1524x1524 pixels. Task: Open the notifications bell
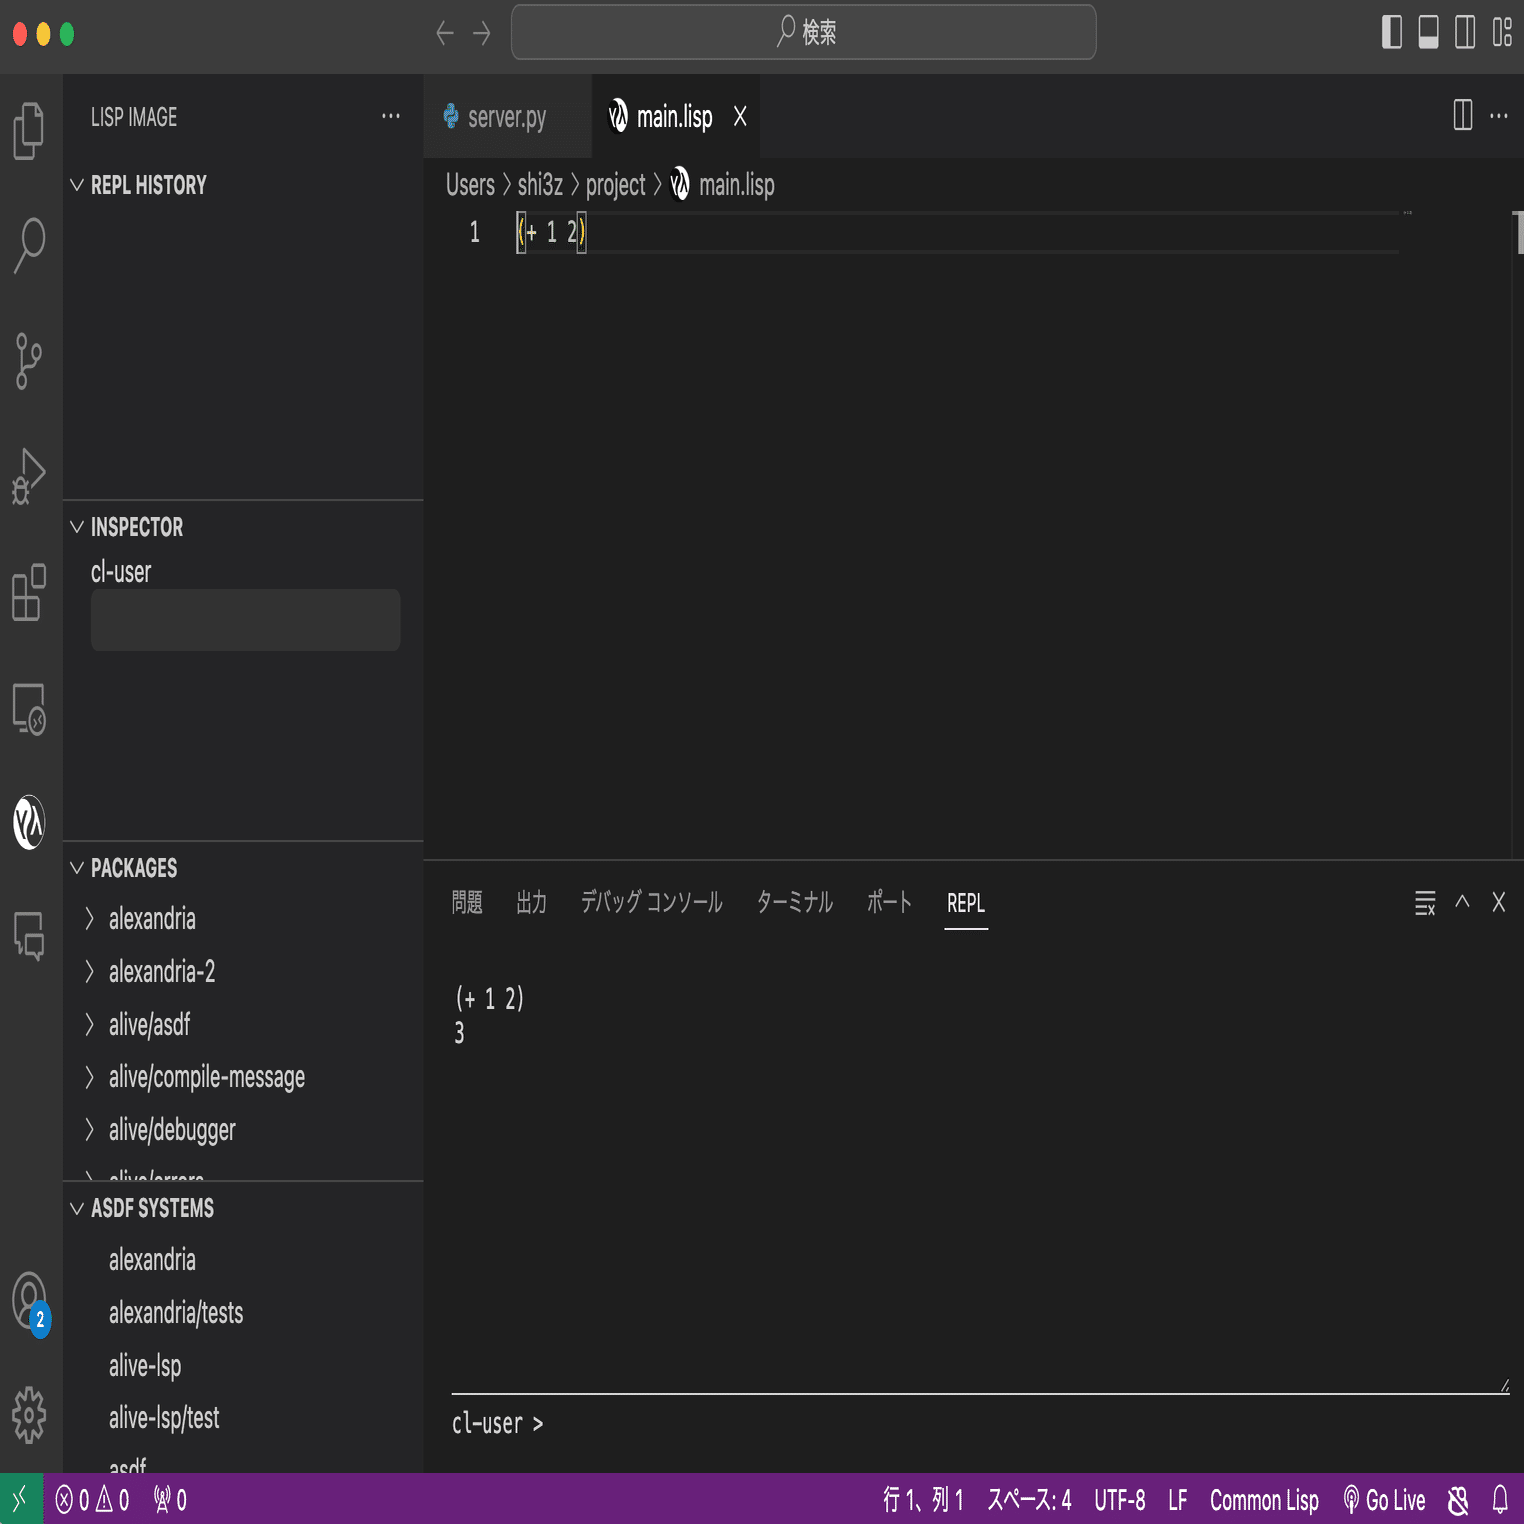(1500, 1499)
